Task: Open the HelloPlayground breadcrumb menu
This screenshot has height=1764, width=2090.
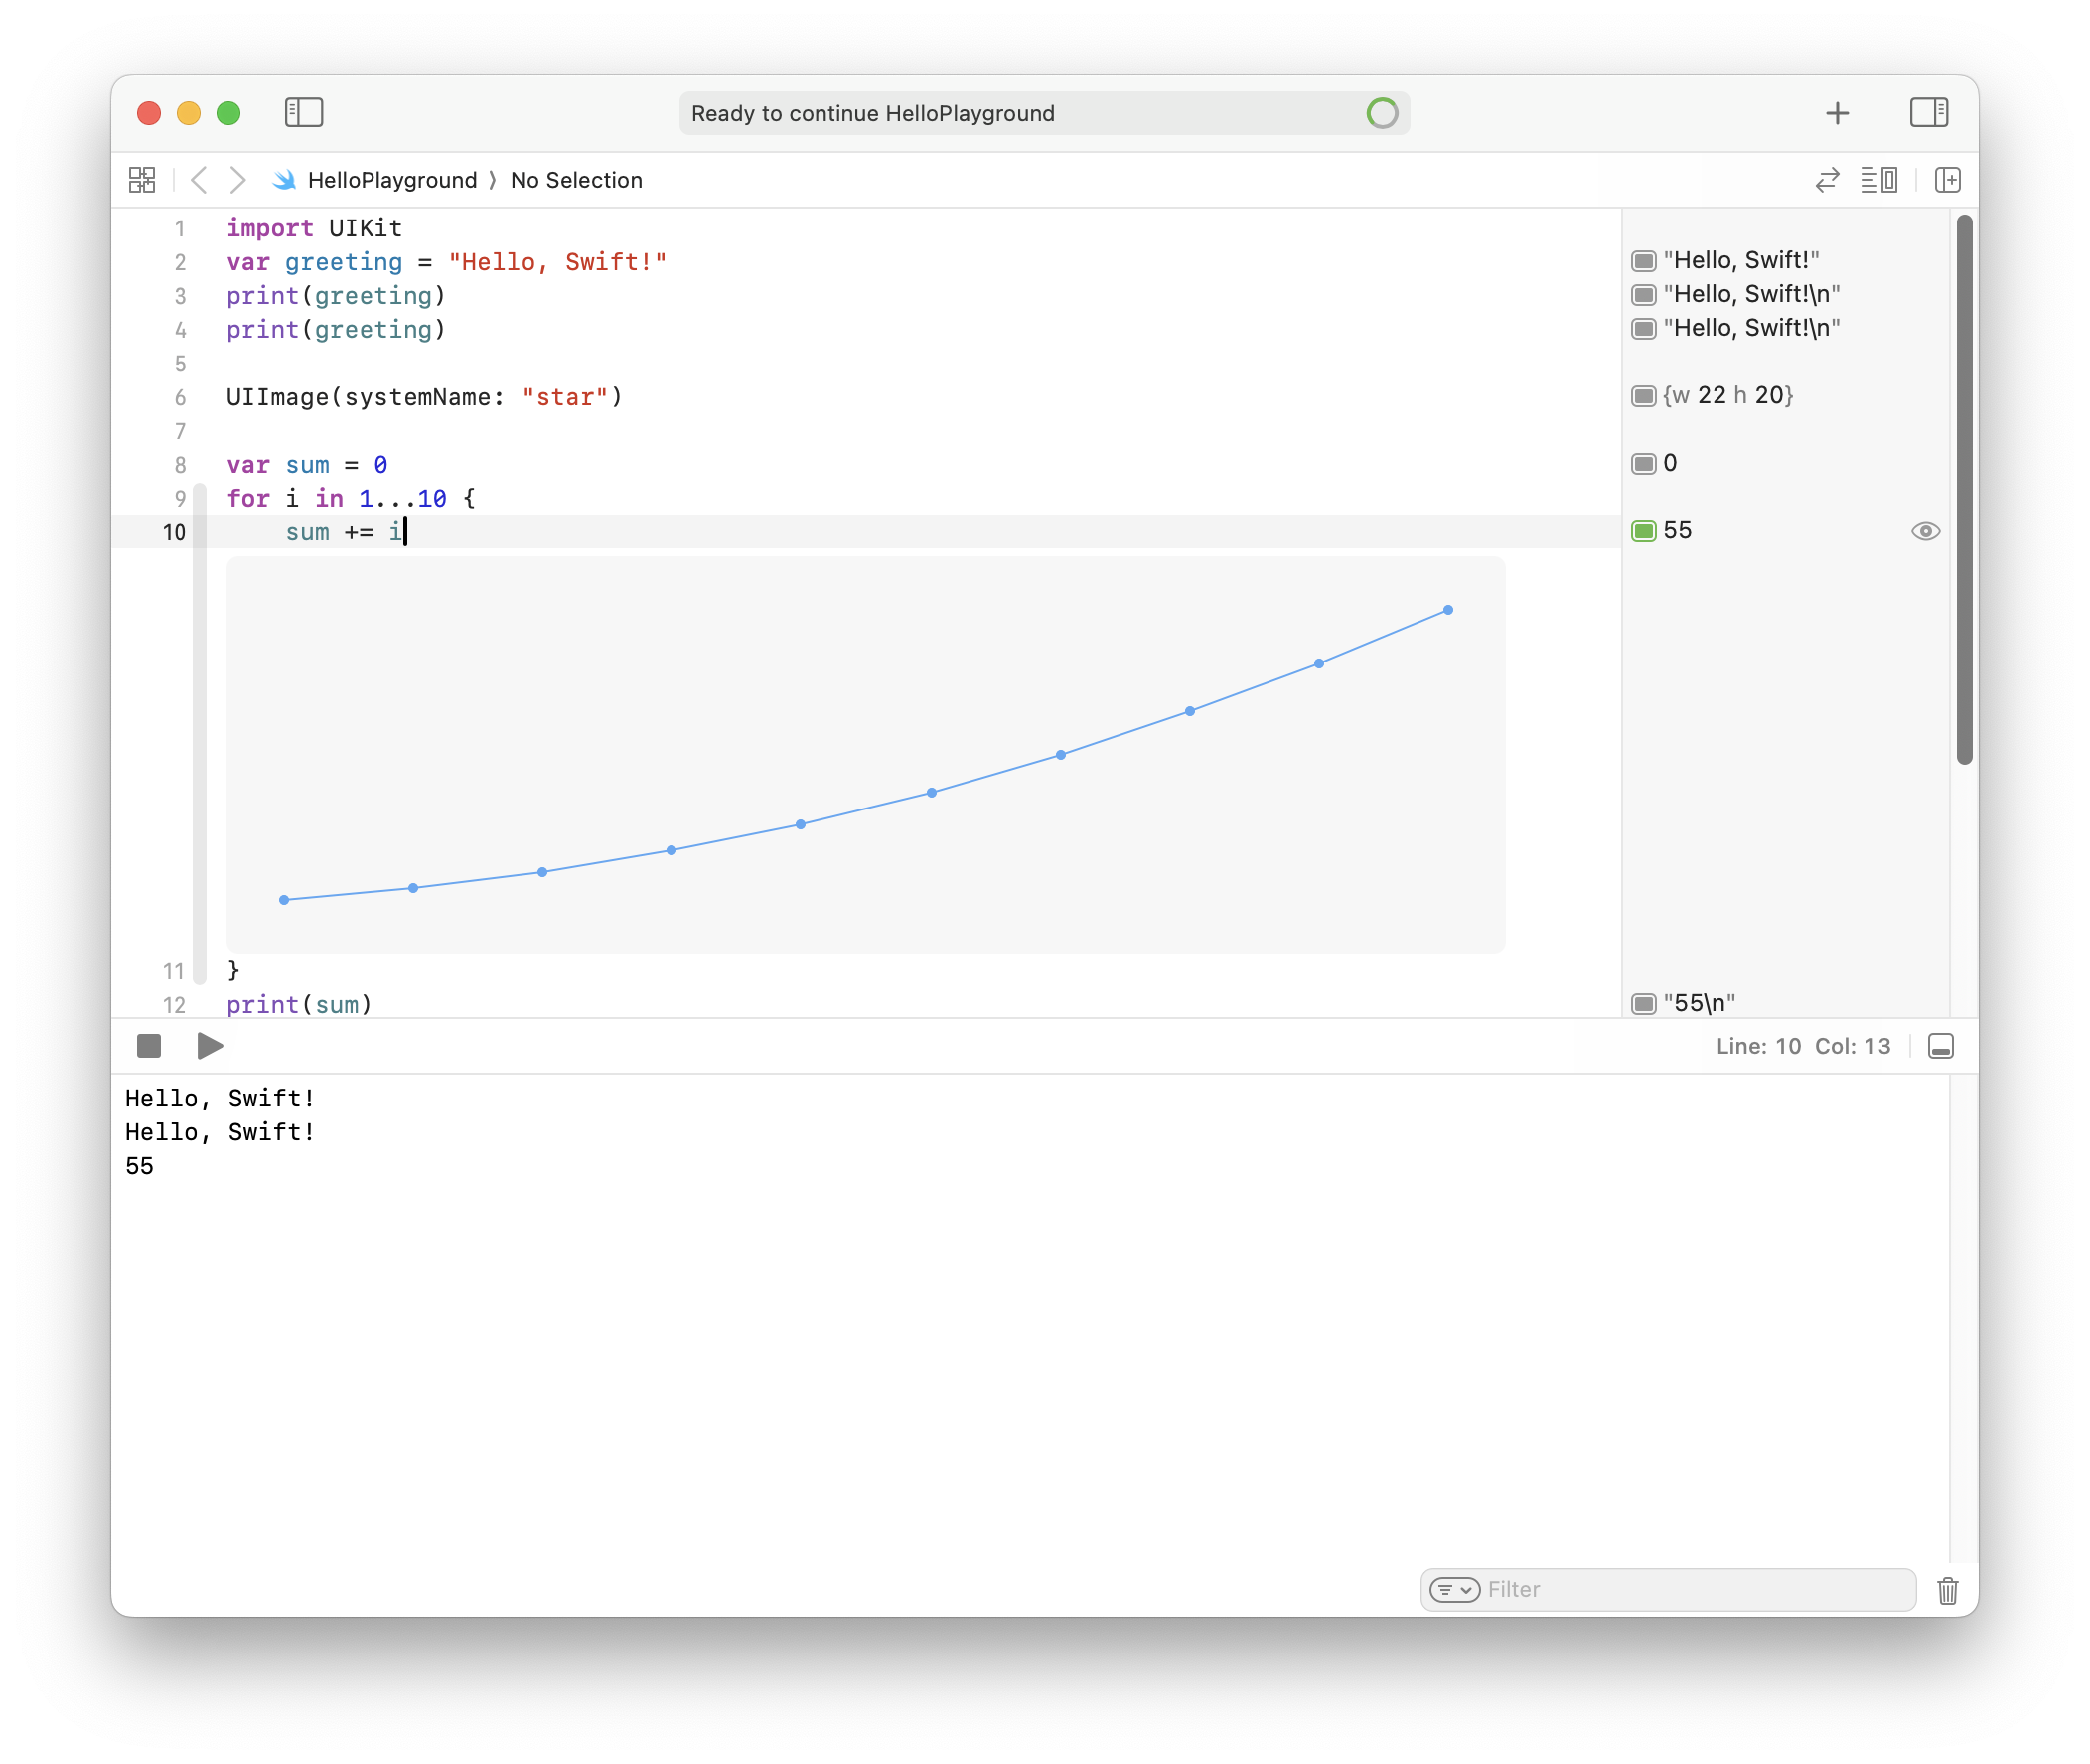Action: coord(392,180)
